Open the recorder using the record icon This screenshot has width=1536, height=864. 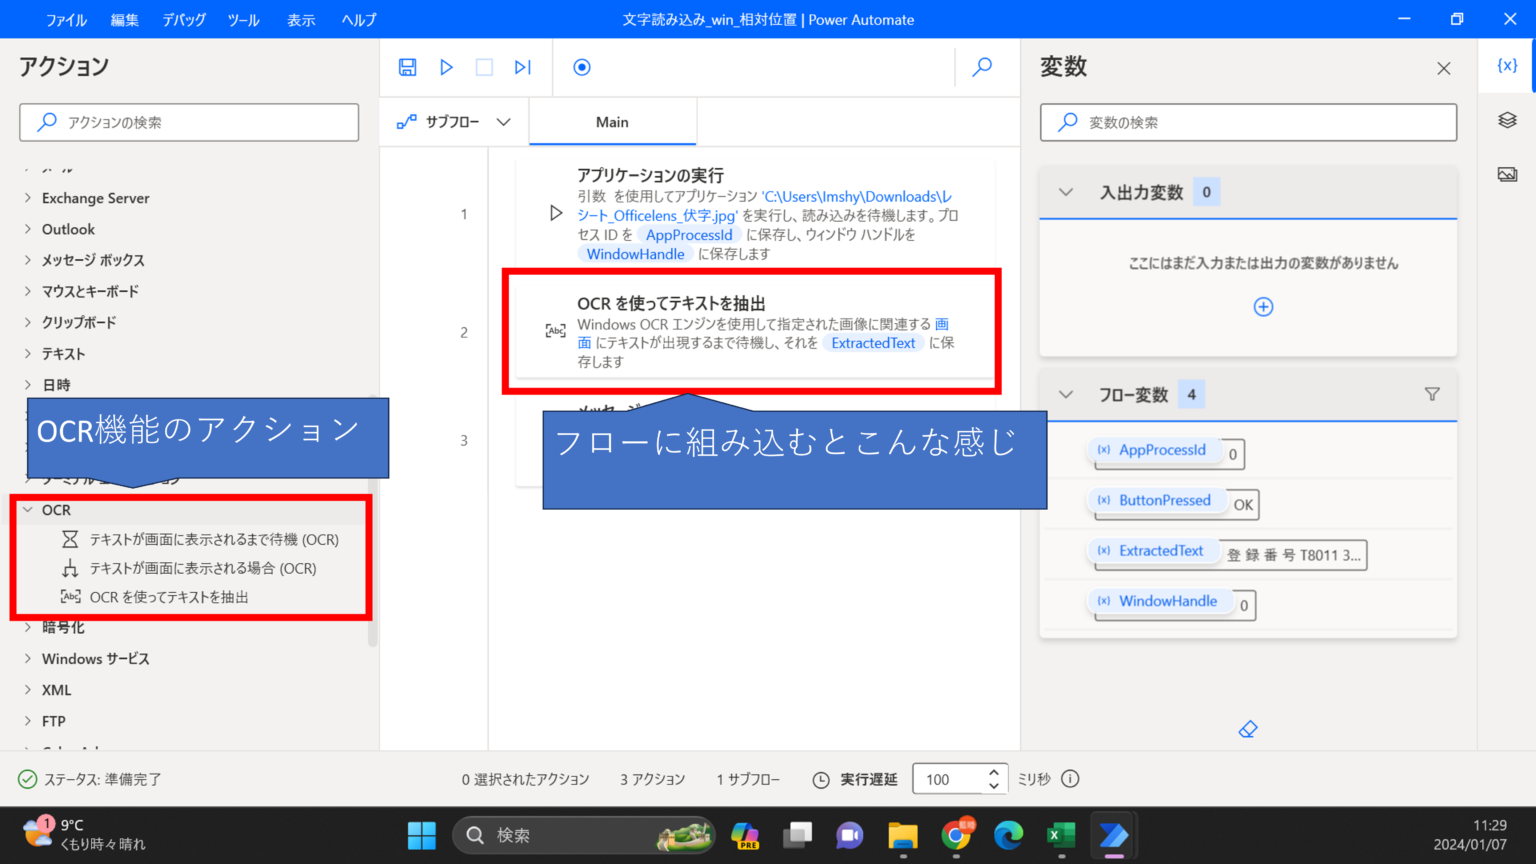coord(581,67)
